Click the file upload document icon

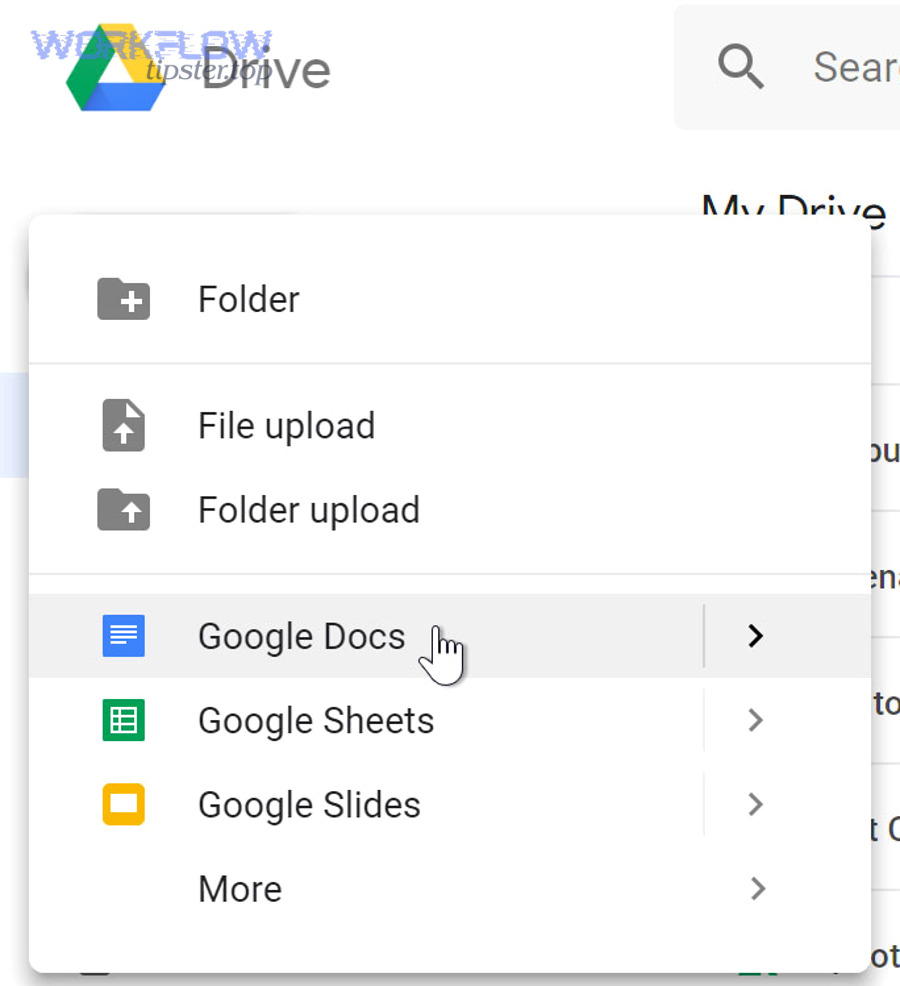tap(123, 425)
